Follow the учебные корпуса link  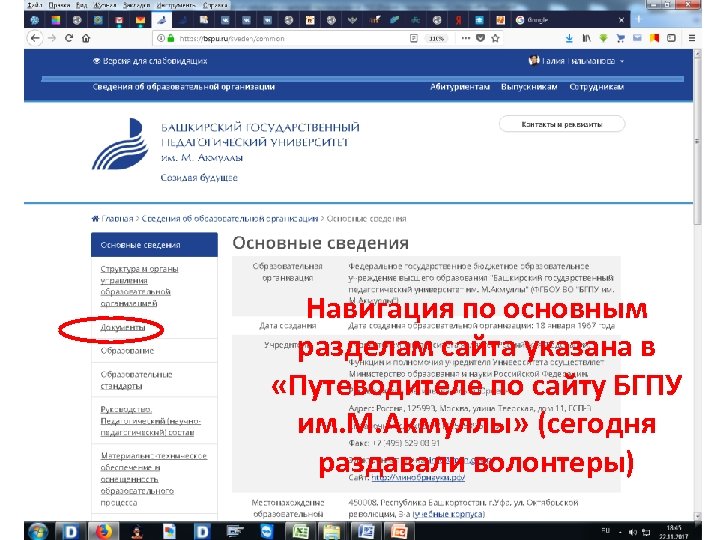449,514
